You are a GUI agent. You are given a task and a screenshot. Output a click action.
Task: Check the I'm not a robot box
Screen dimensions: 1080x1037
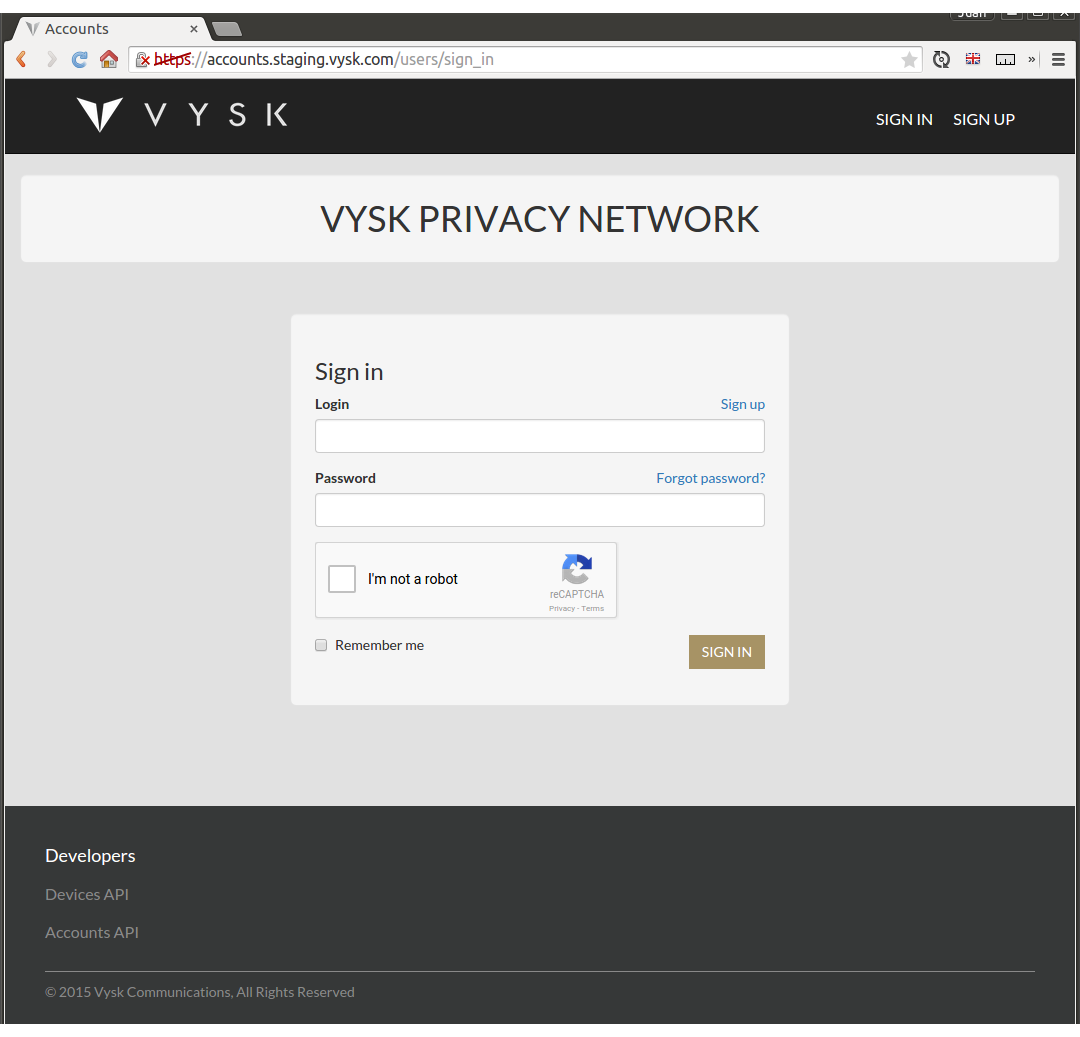pyautogui.click(x=342, y=579)
